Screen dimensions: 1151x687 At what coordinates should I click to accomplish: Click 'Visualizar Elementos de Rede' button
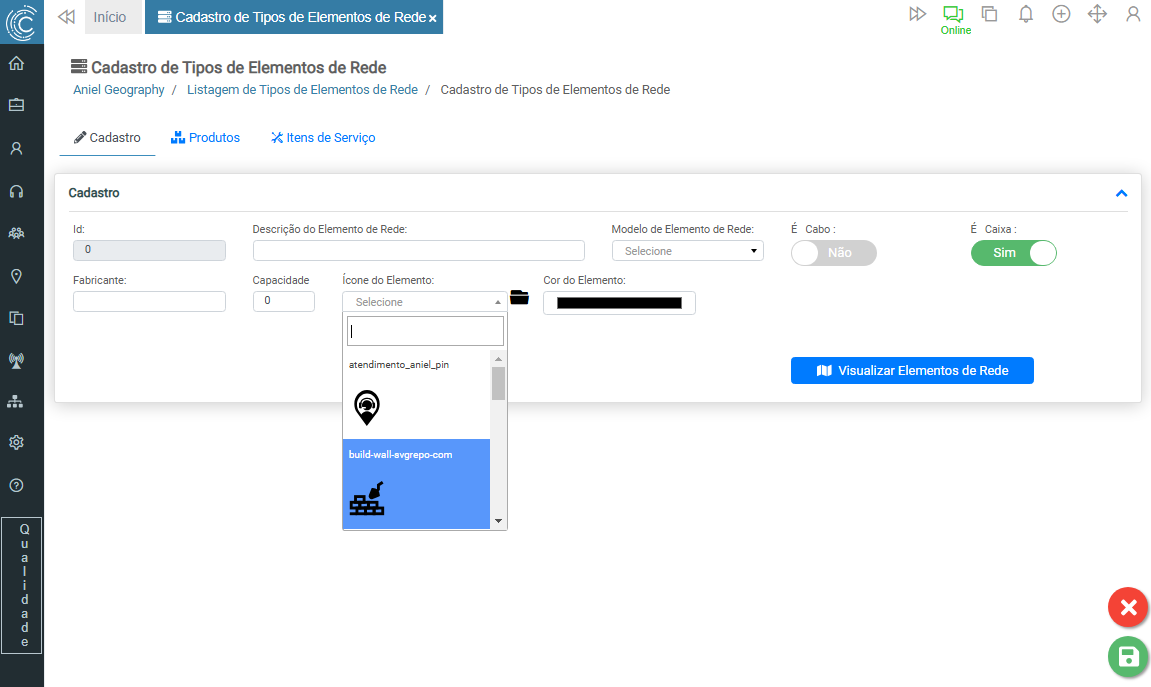[911, 371]
